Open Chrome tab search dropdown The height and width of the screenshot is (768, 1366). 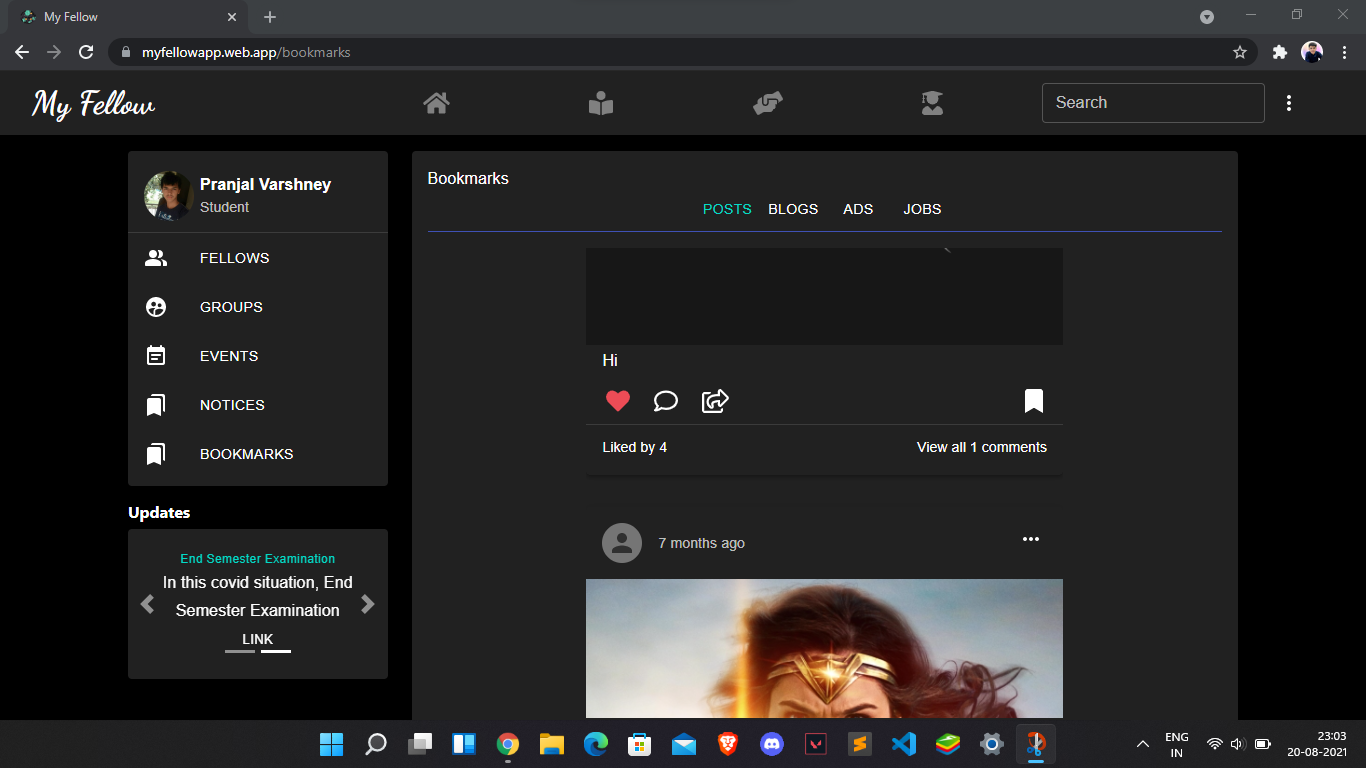point(1207,17)
